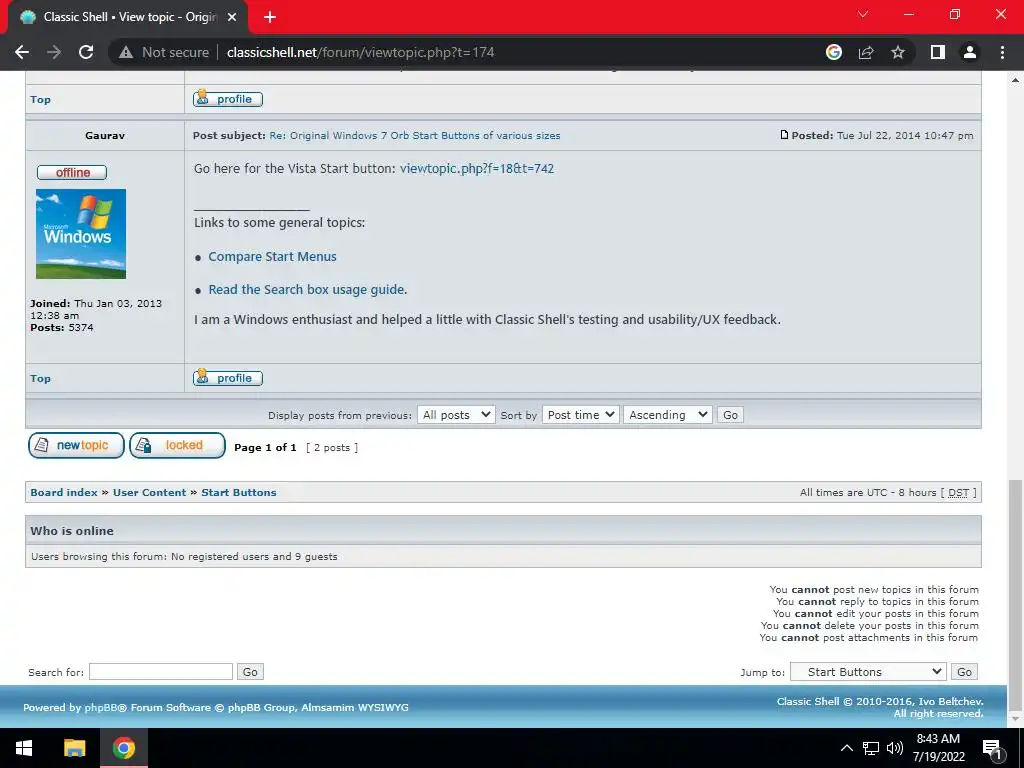
Task: Click the upper profile button
Action: pyautogui.click(x=228, y=99)
